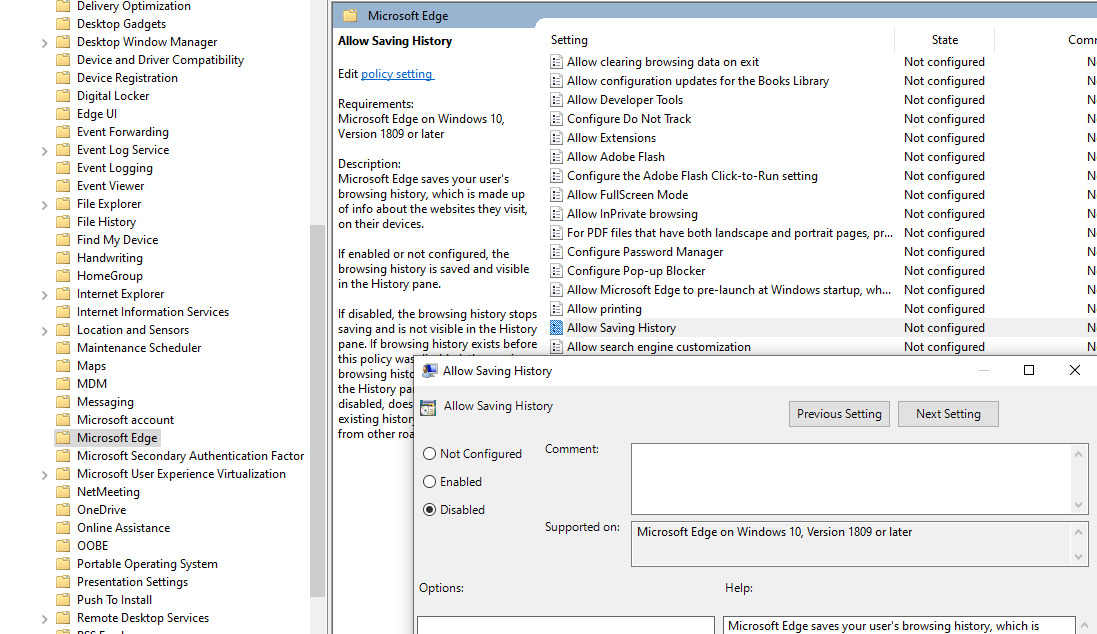Expand the Event Log Service node
1097x634 pixels.
pos(44,150)
